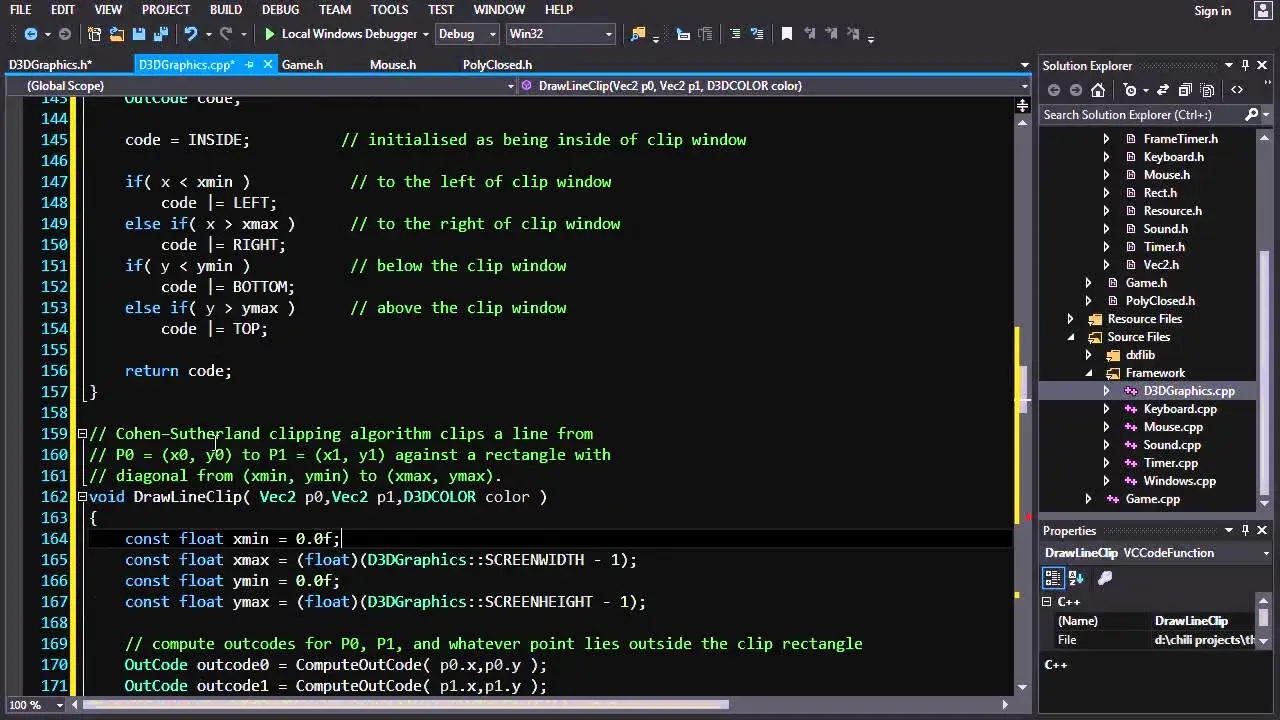Click Sync with Active Document icon
Viewport: 1280px width, 720px height.
pyautogui.click(x=1163, y=90)
